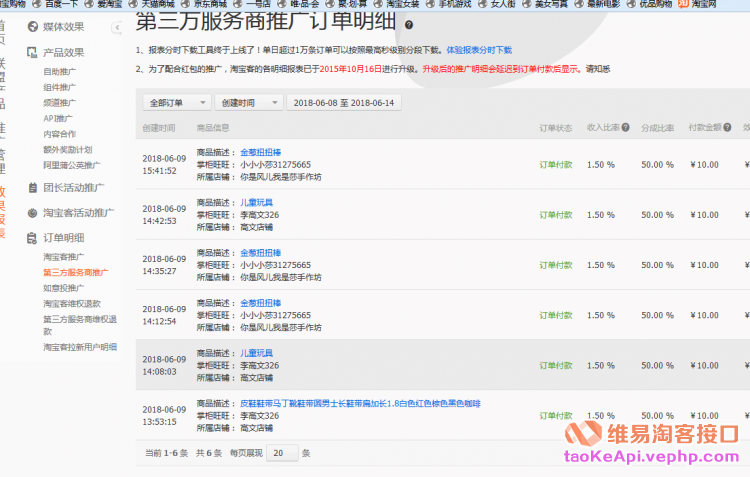This screenshot has width=750, height=477.
Task: Open 金葱扭扭棒 link in the 14:35:27 order
Action: click(x=261, y=253)
